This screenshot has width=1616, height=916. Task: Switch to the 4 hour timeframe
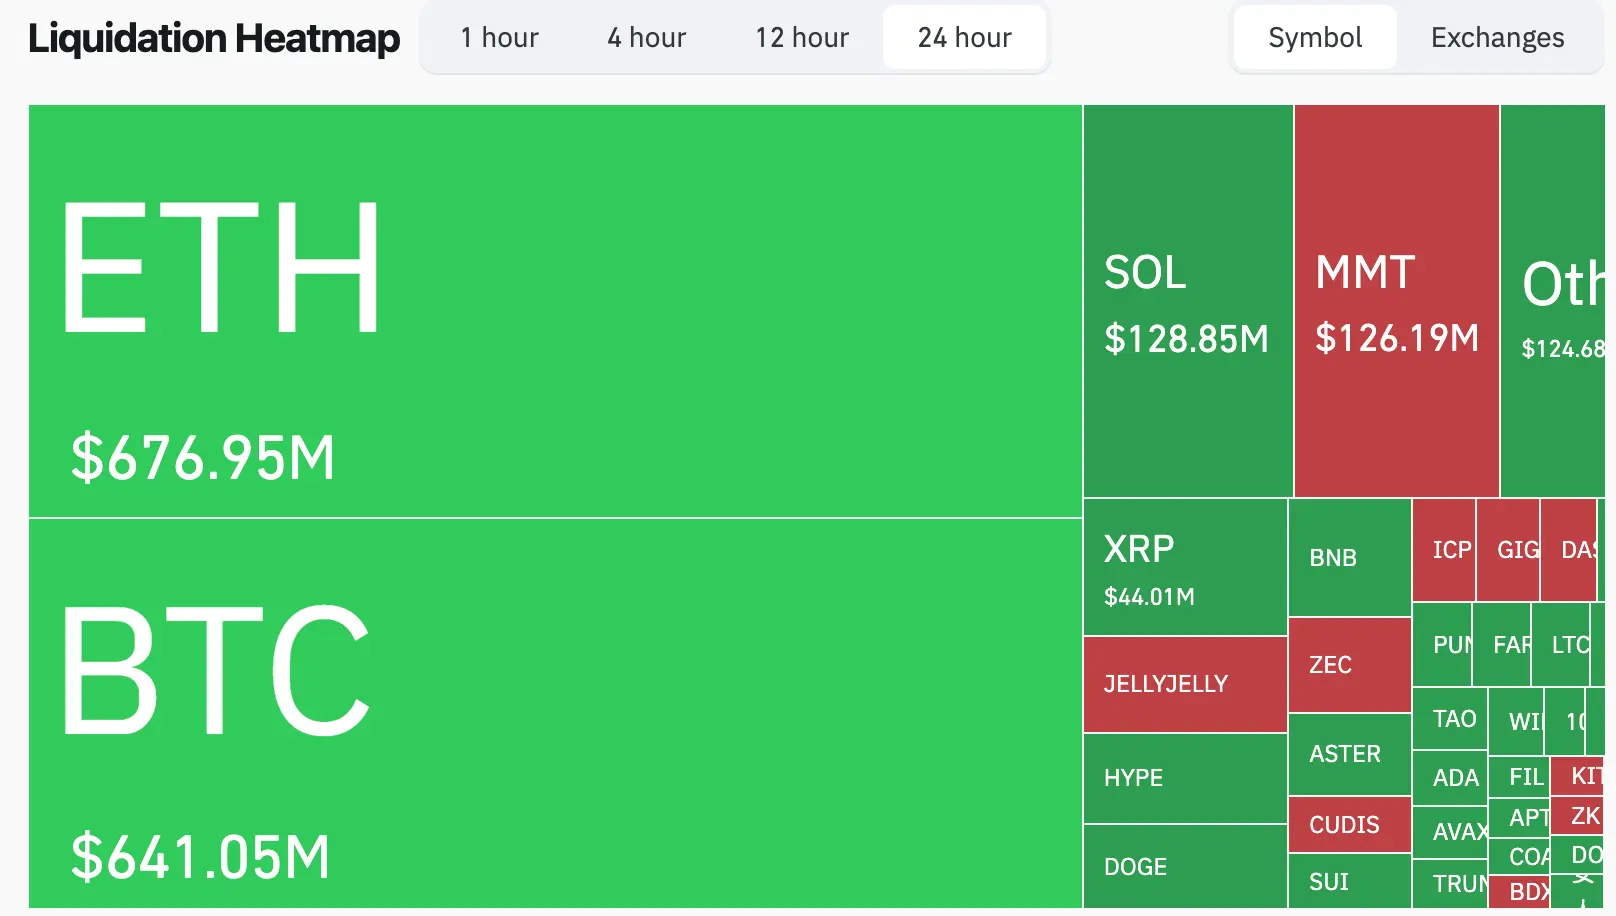(x=645, y=37)
